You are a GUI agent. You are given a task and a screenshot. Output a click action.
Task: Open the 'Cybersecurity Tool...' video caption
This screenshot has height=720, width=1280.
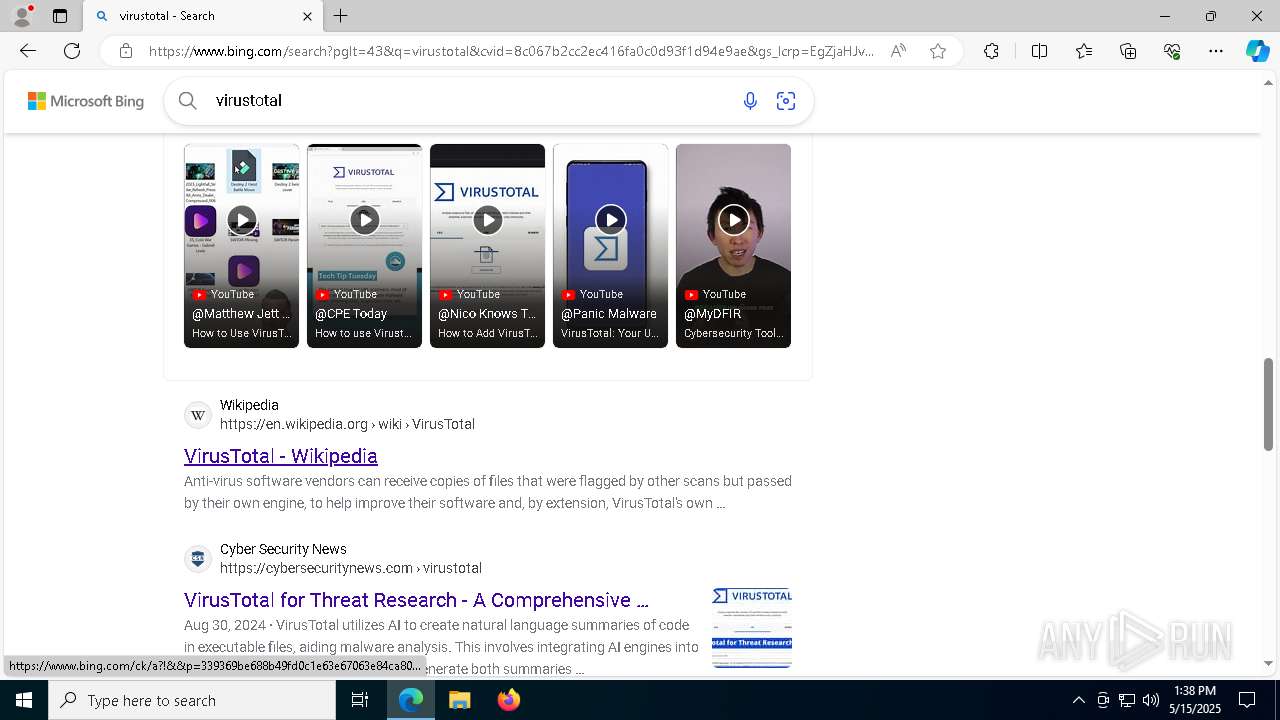coord(733,333)
